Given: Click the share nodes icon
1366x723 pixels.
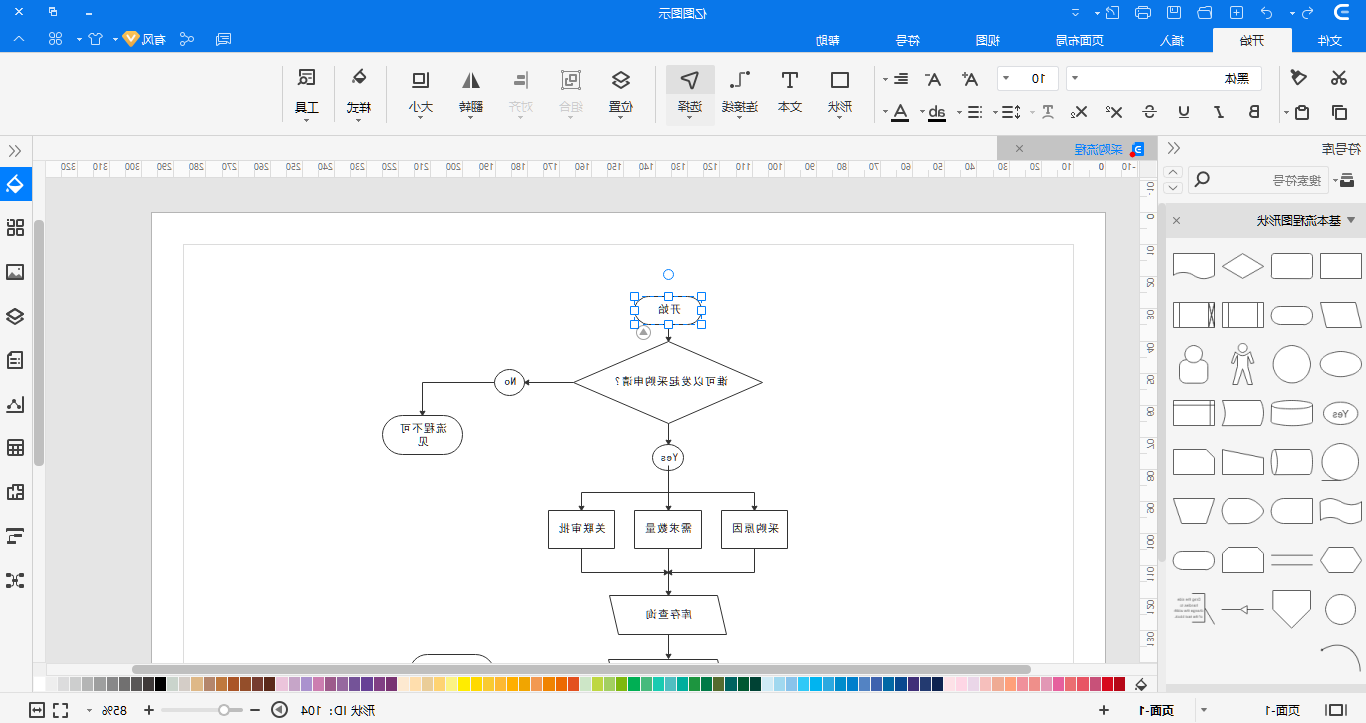Looking at the screenshot, I should pyautogui.click(x=186, y=39).
